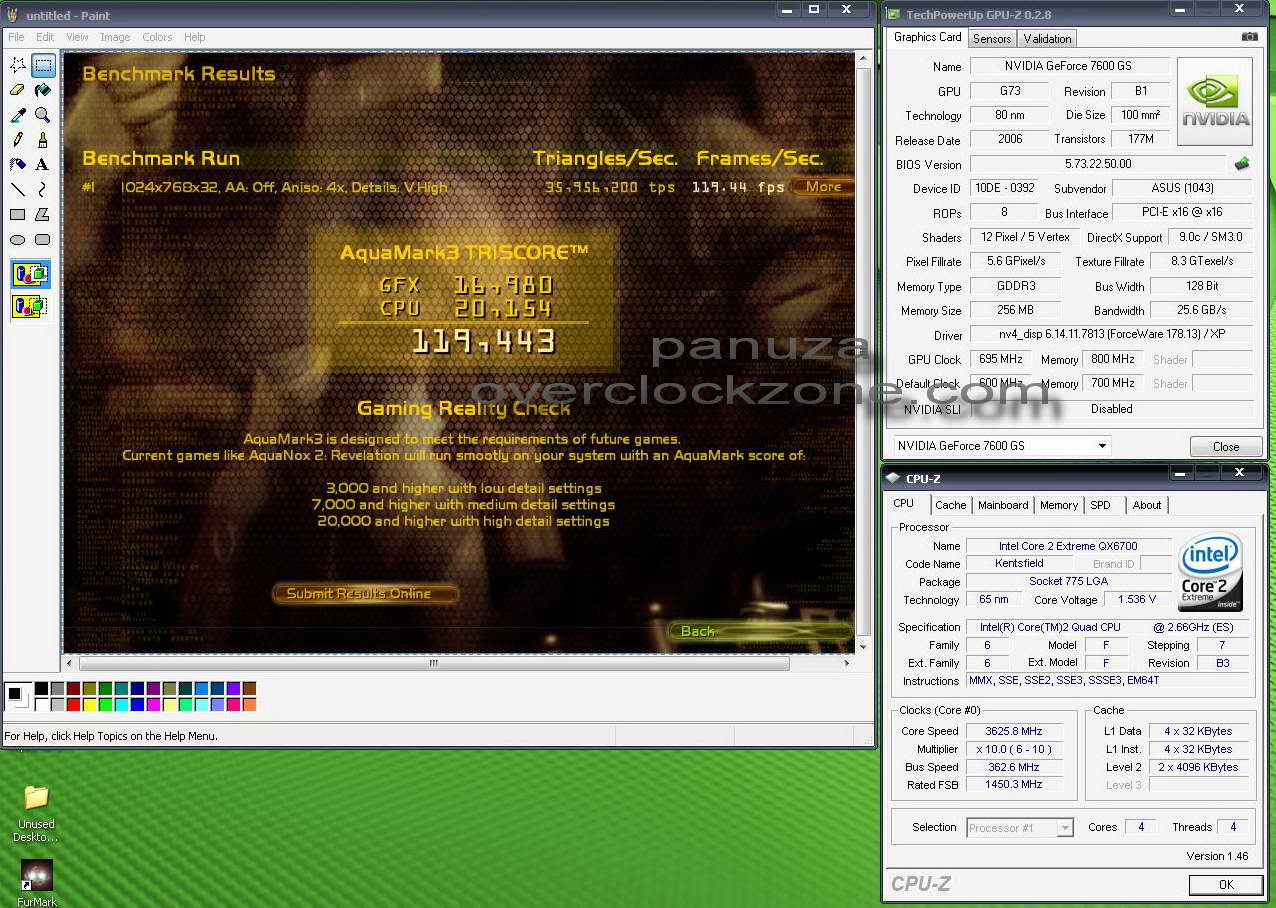Click GPU-Z BIOS save chip icon

point(1242,163)
